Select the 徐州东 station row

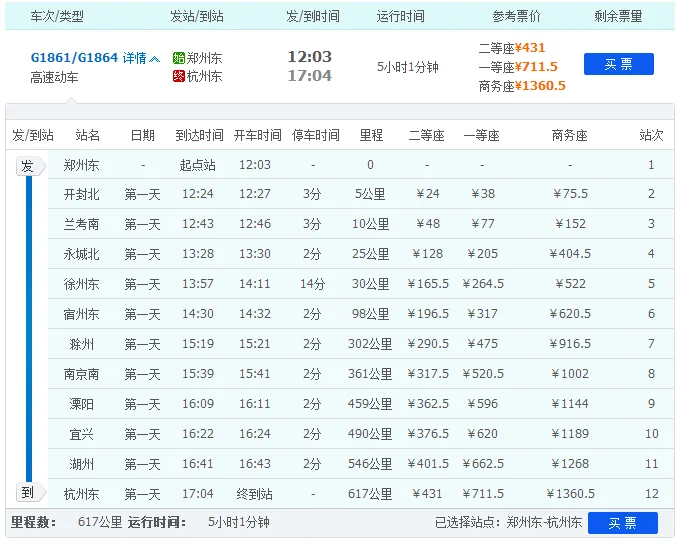click(340, 284)
